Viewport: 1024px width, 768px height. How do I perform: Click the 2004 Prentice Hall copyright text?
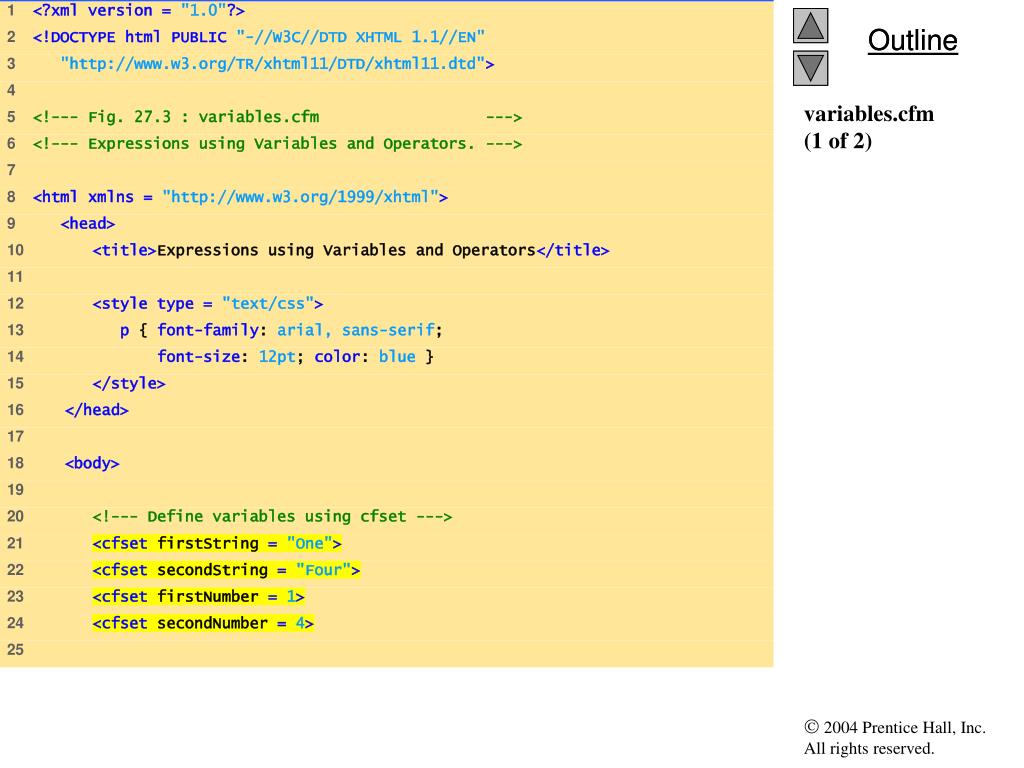point(895,728)
